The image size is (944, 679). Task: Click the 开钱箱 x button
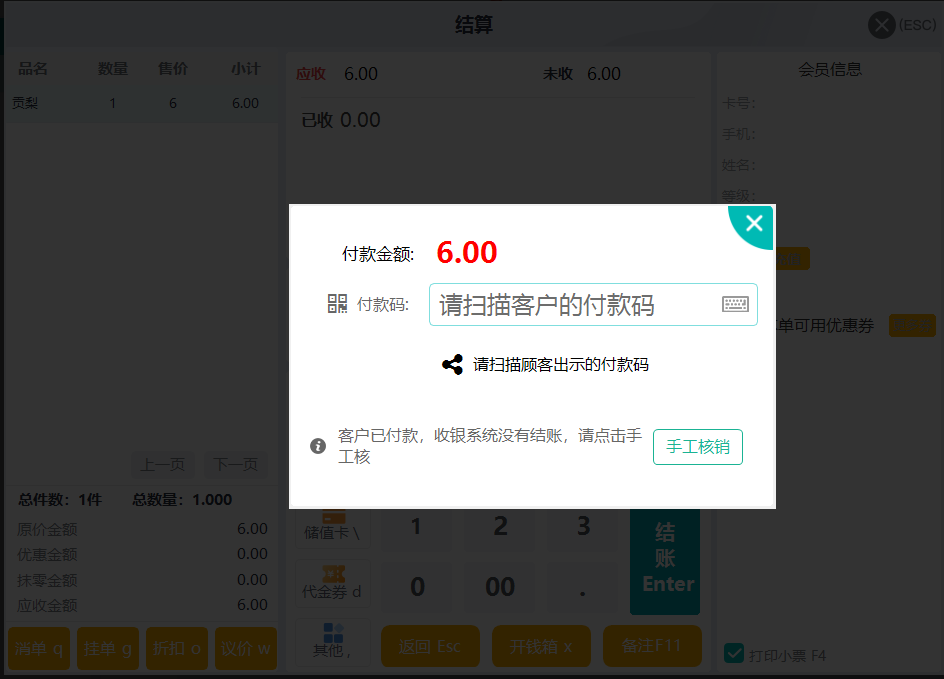pyautogui.click(x=541, y=646)
